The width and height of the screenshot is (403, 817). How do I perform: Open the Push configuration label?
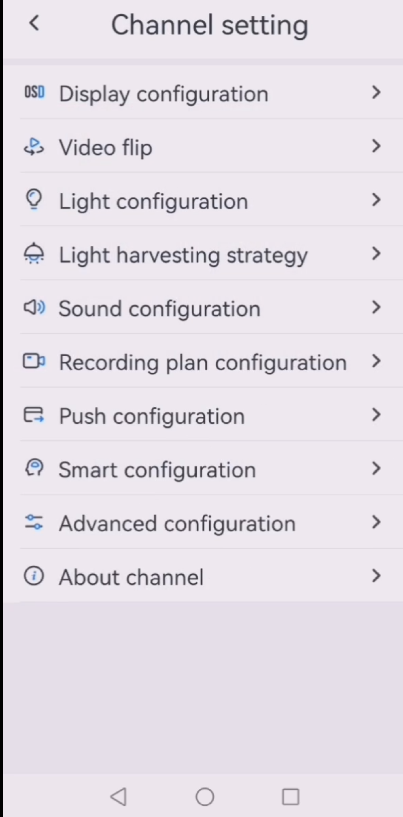coord(152,416)
